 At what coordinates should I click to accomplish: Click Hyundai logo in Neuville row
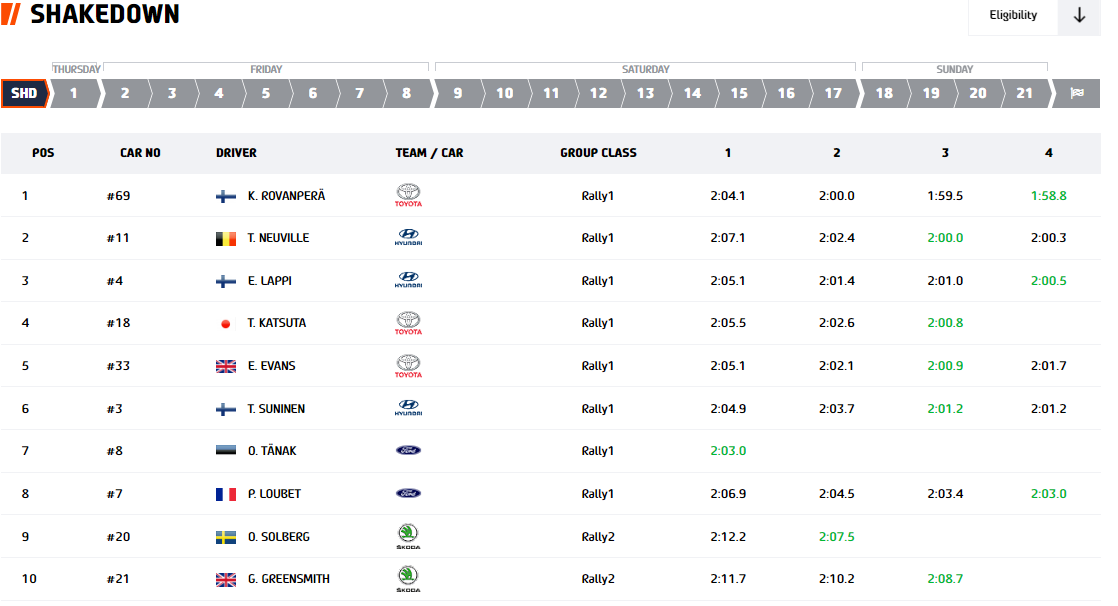pyautogui.click(x=408, y=237)
